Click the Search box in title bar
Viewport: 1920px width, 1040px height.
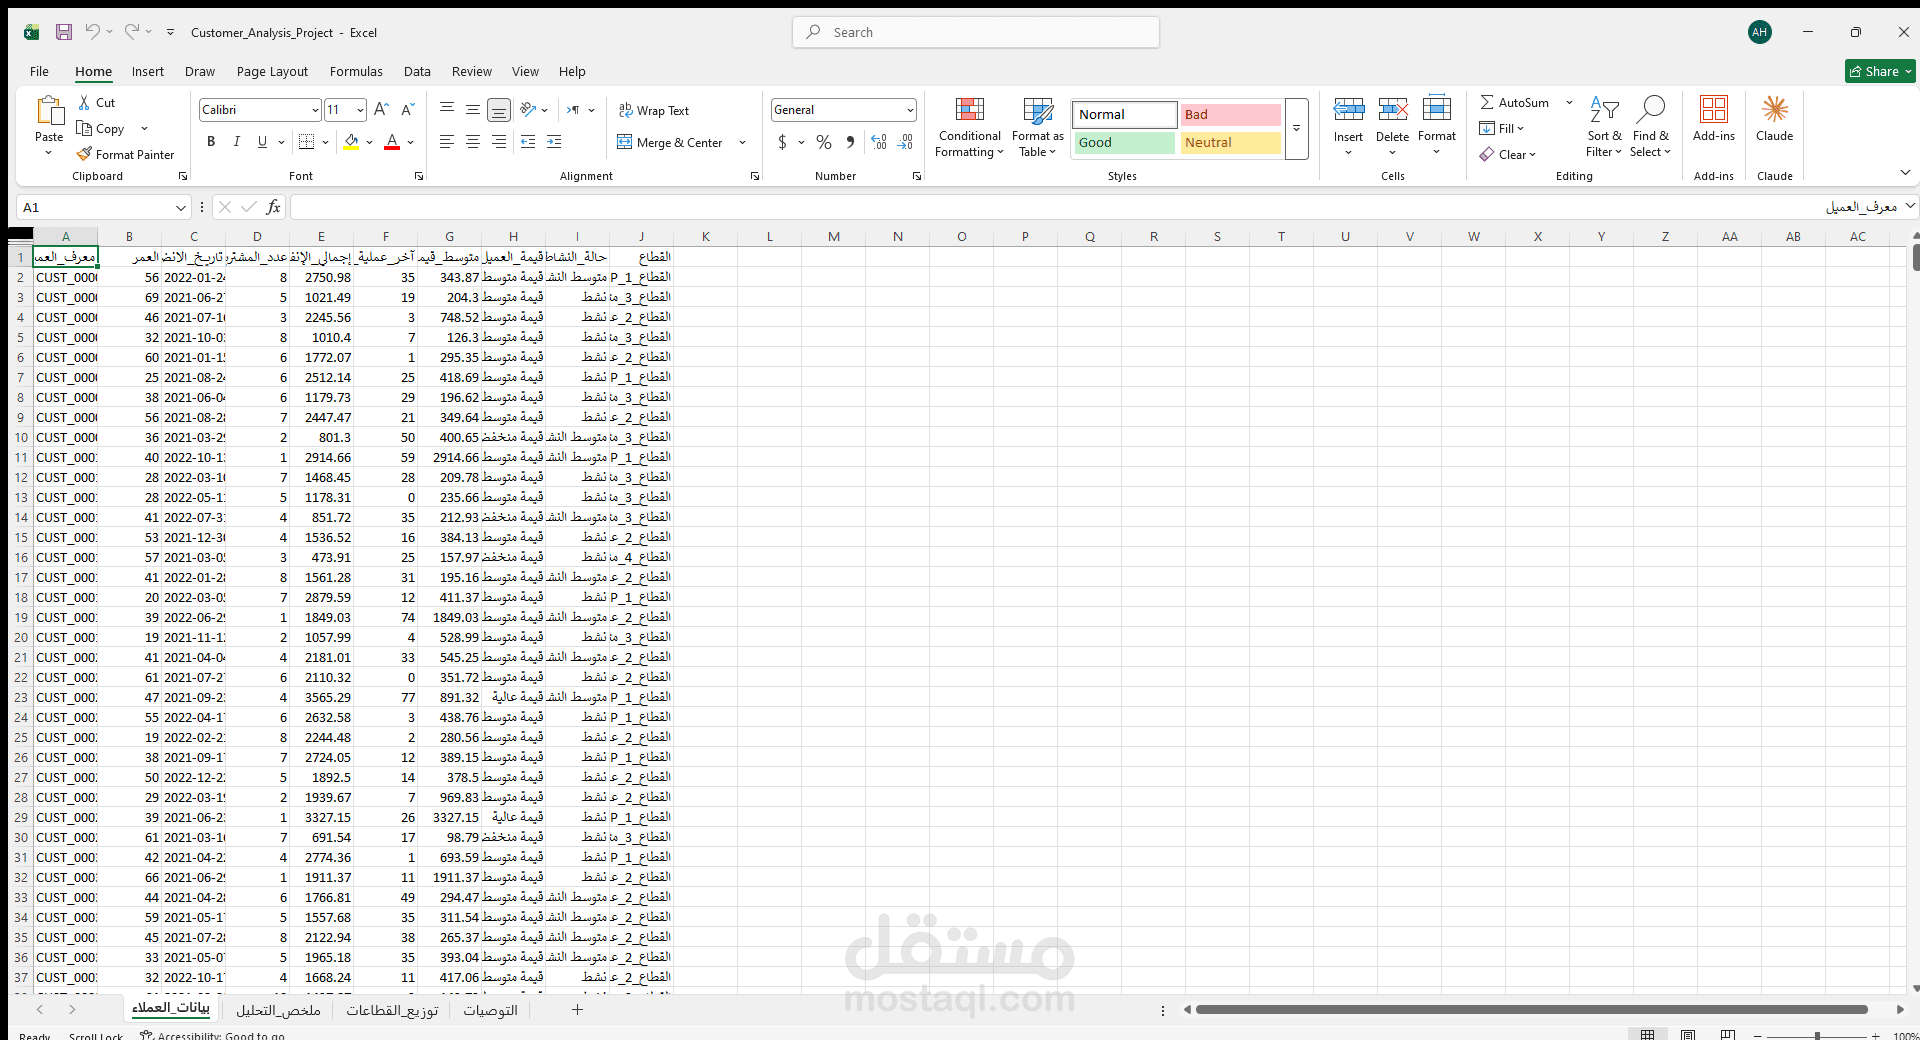[x=976, y=32]
